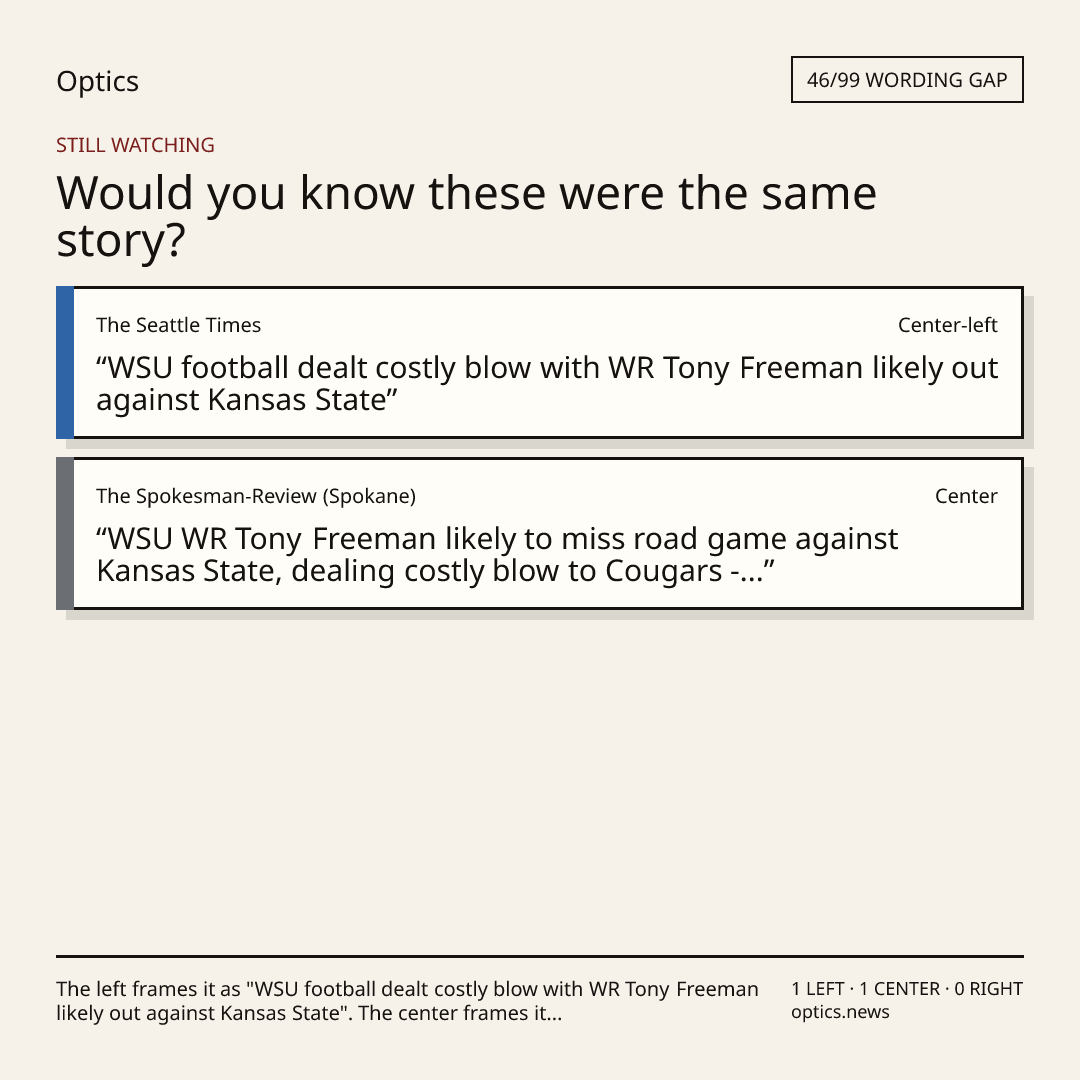Viewport: 1080px width, 1080px height.
Task: Click the horizontal divider above the footer
Action: (x=540, y=956)
